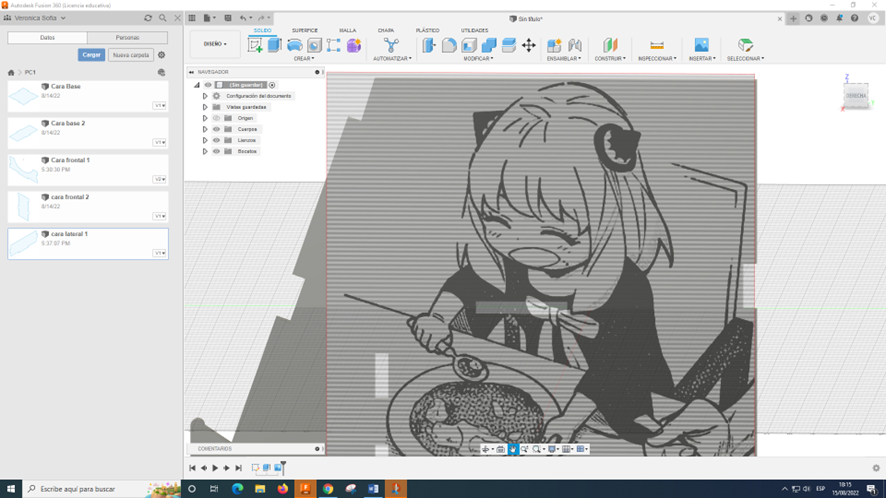Open the ENSAMBLAR dropdown menu
Image resolution: width=886 pixels, height=498 pixels.
[x=564, y=58]
